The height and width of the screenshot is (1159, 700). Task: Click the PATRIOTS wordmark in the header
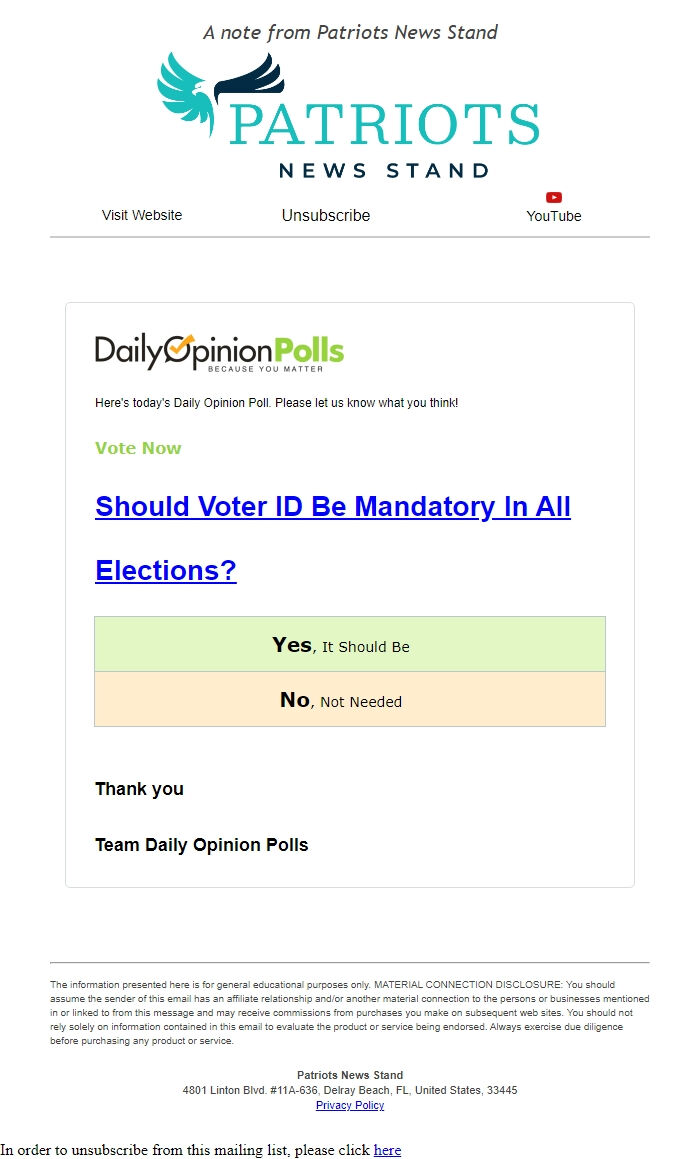coord(383,125)
